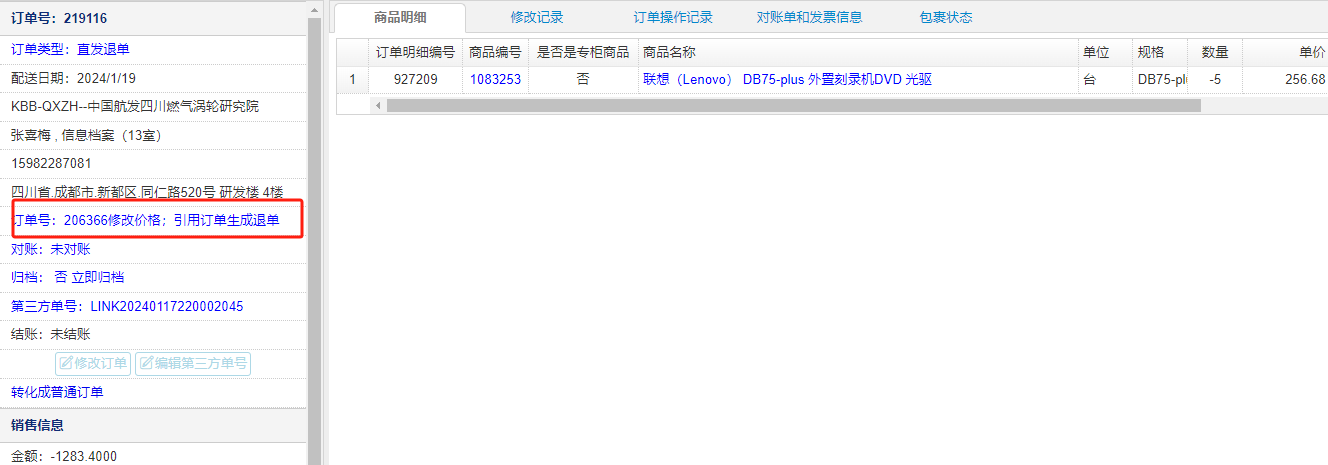Image resolution: width=1328 pixels, height=465 pixels.
Task: Switch to 对账单和发票信息 tab
Action: click(809, 17)
